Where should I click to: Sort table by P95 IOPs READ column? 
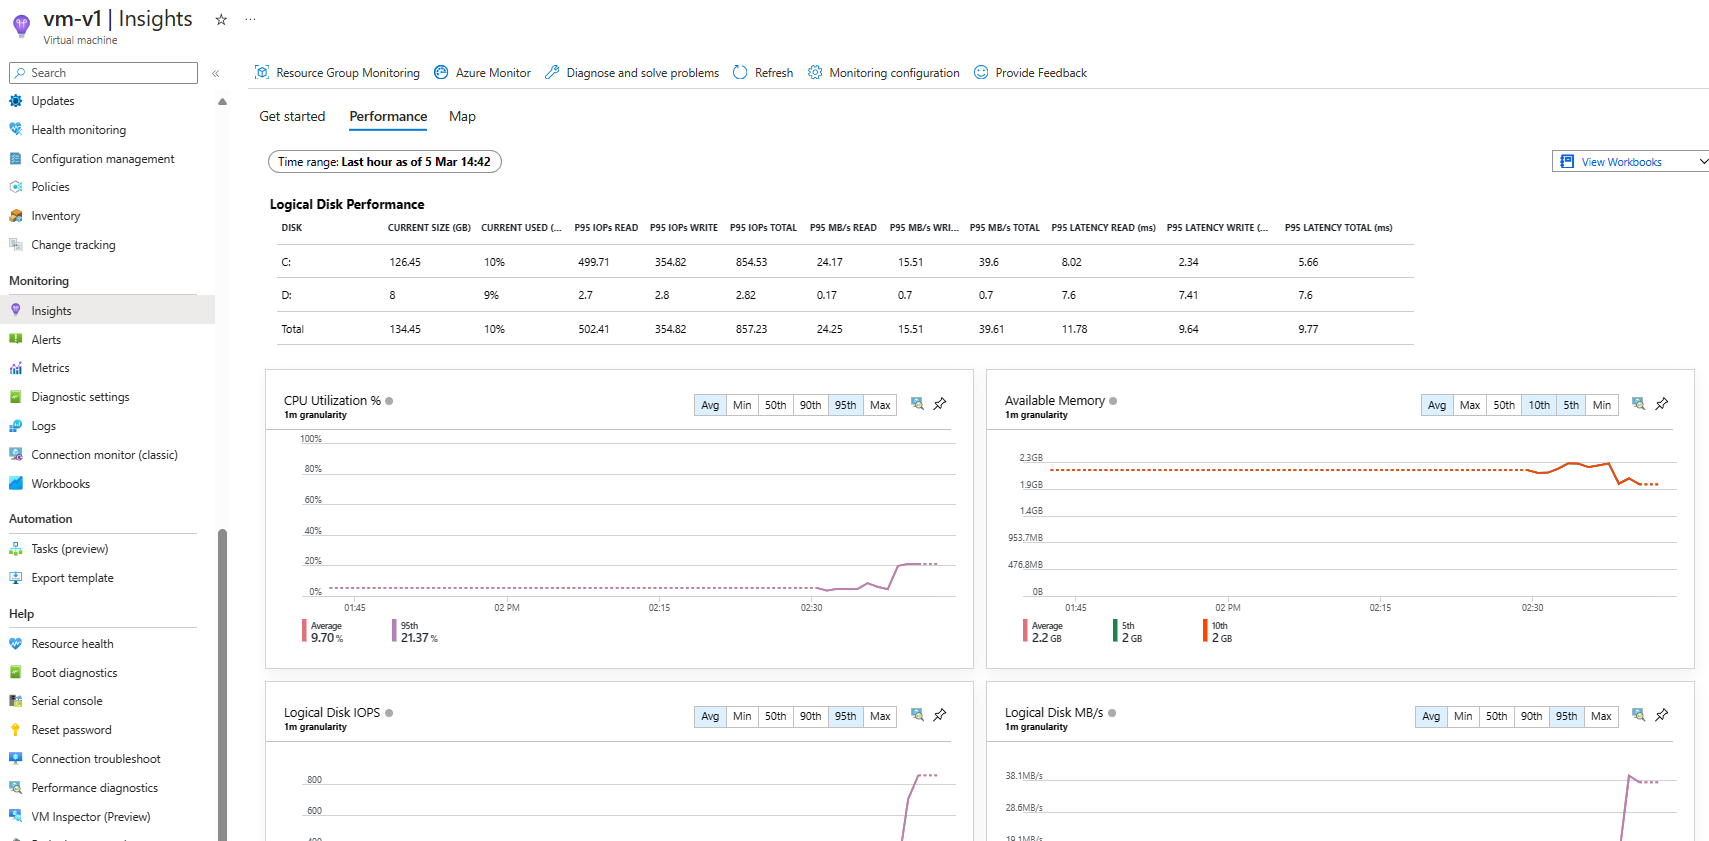pyautogui.click(x=606, y=228)
